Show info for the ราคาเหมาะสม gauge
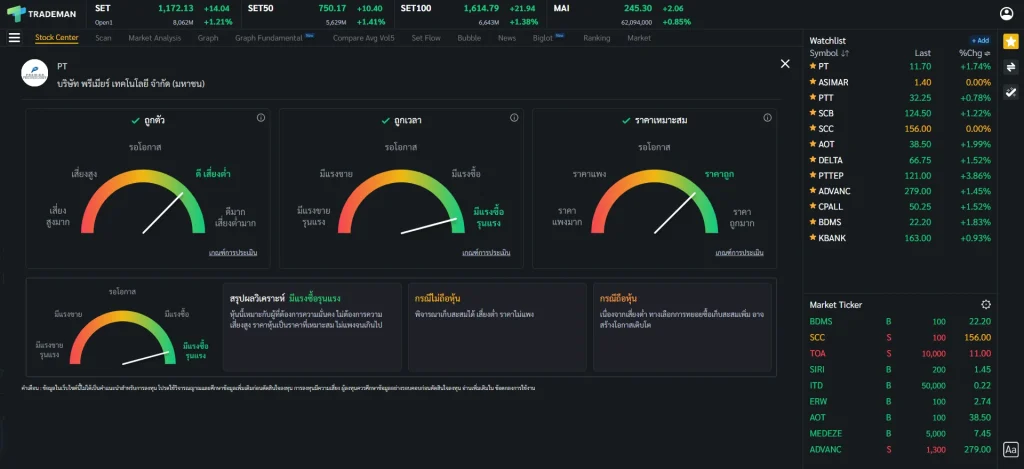Screen dimensions: 1024x469 pos(767,119)
